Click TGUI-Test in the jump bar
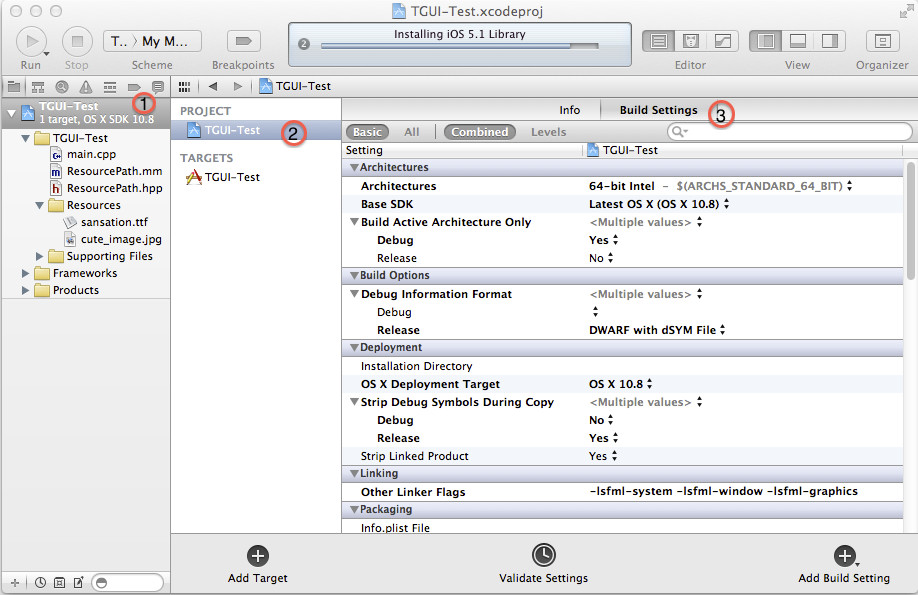The image size is (918, 595). point(296,87)
